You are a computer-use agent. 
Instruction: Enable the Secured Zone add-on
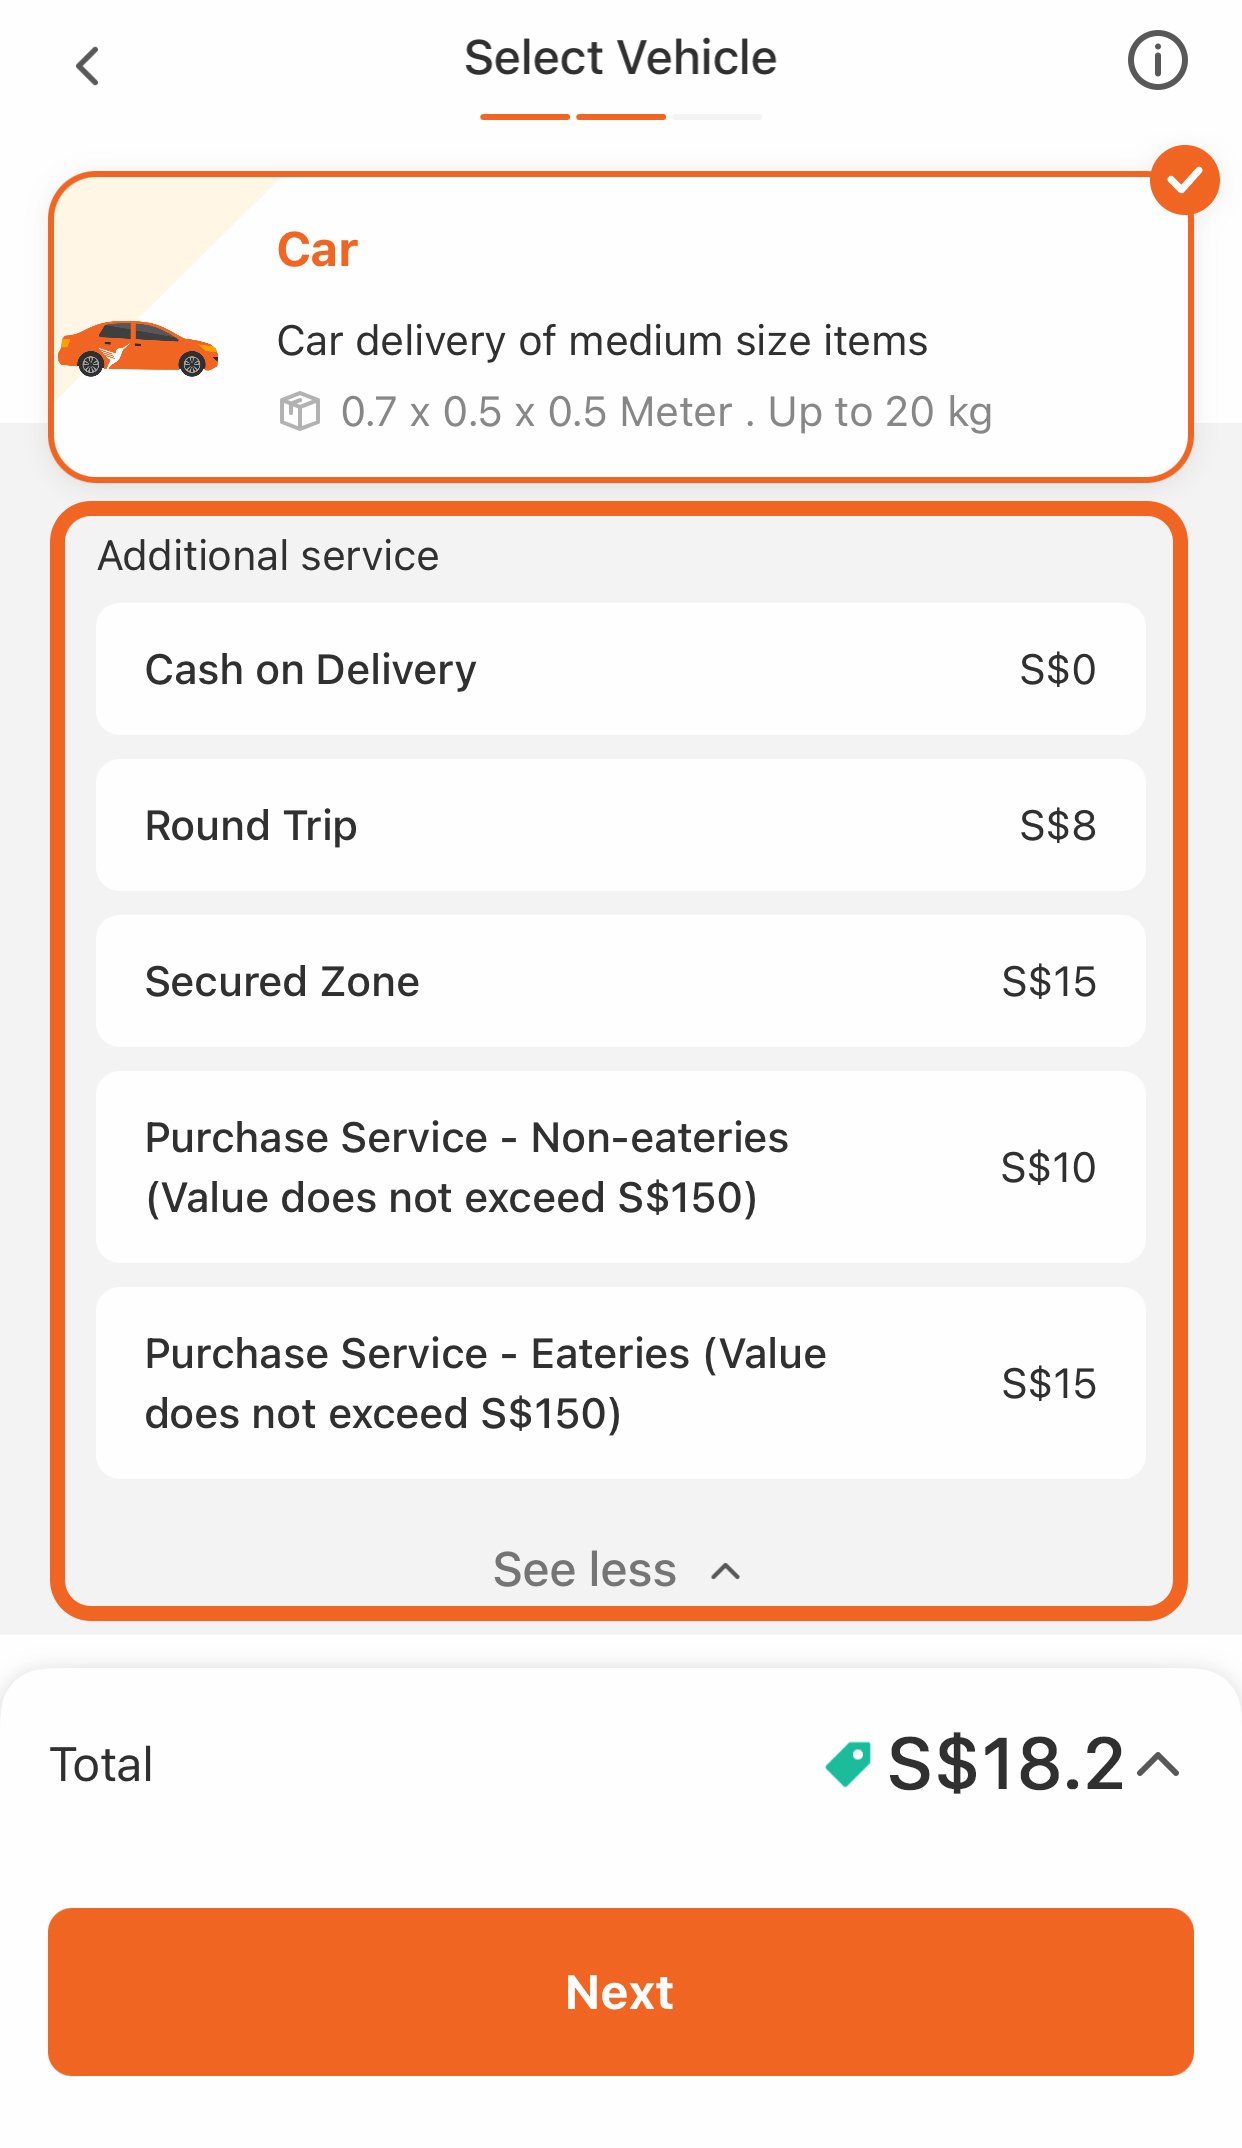coord(620,981)
